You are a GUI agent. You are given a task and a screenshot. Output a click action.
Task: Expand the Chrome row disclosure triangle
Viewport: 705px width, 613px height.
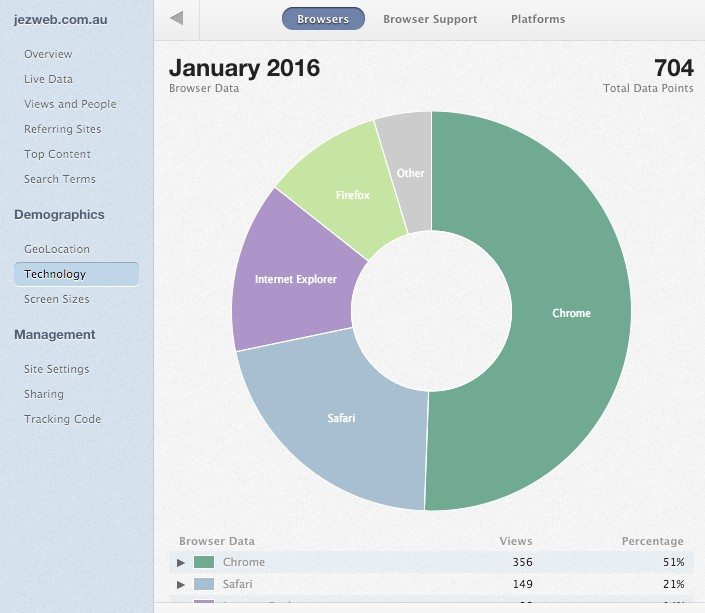tap(181, 563)
